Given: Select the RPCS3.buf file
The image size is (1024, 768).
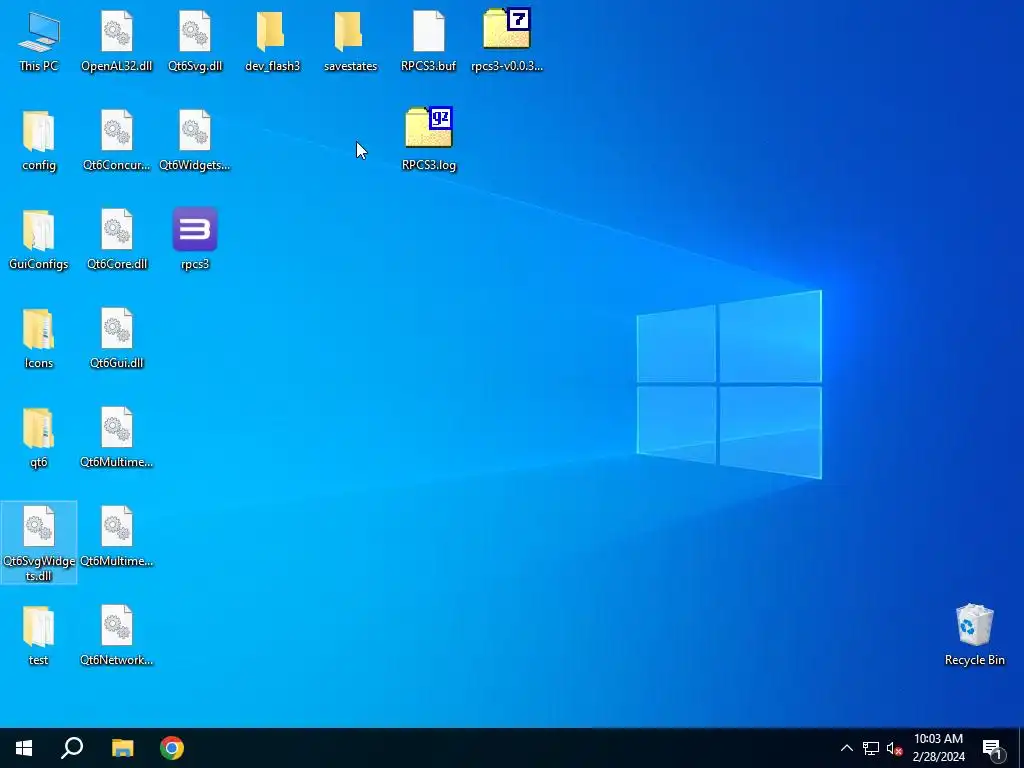Looking at the screenshot, I should pyautogui.click(x=428, y=40).
